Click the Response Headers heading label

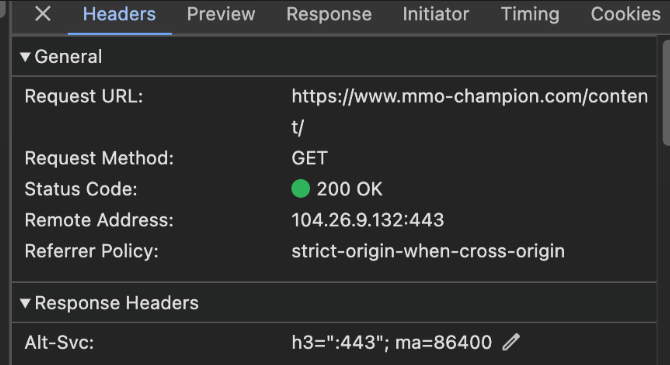(117, 303)
